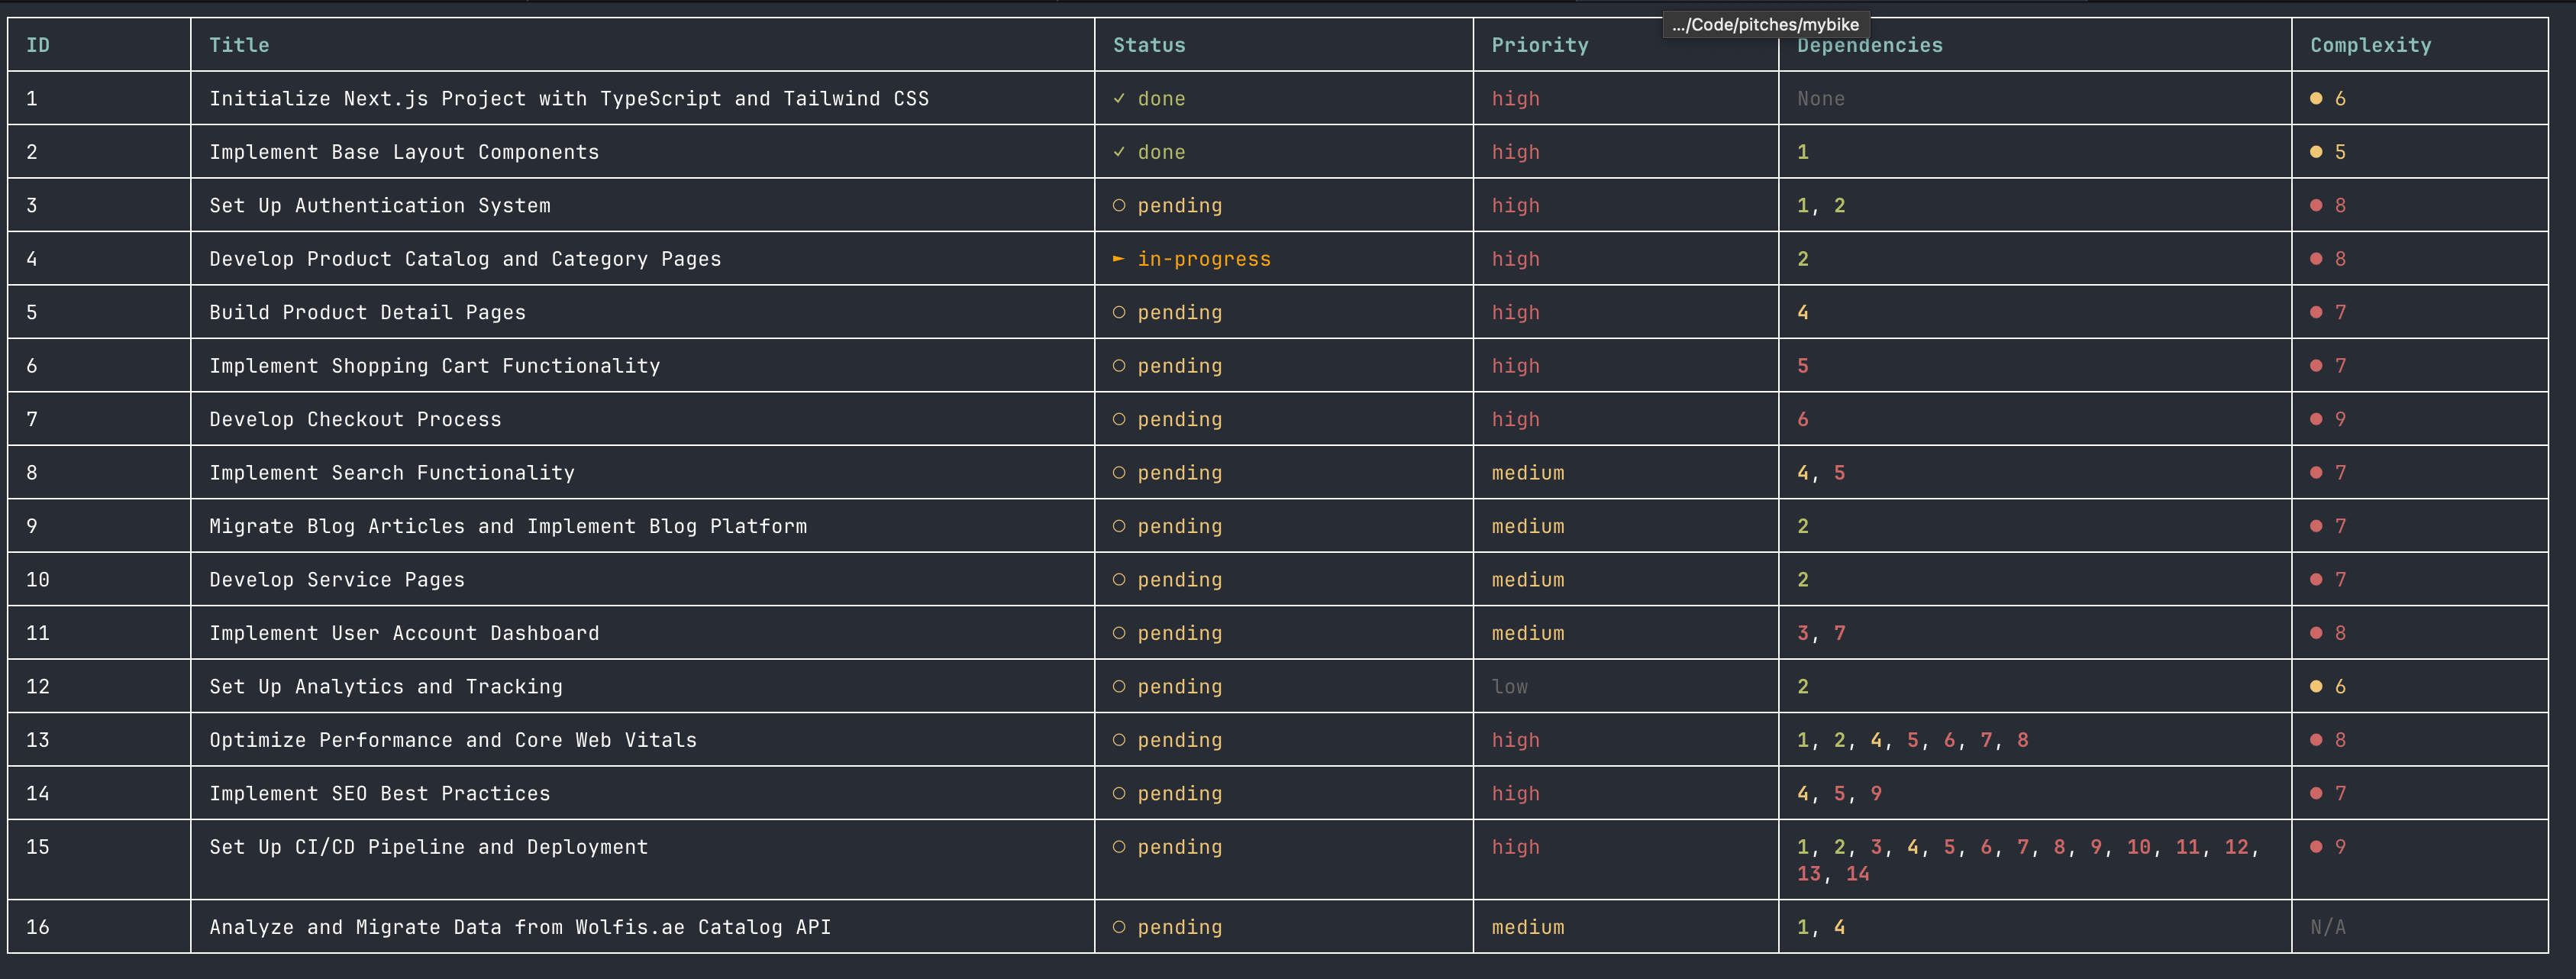Click yellow complexity dot for Analytics and Tracking
Image resolution: width=2576 pixels, height=979 pixels.
coord(2316,687)
